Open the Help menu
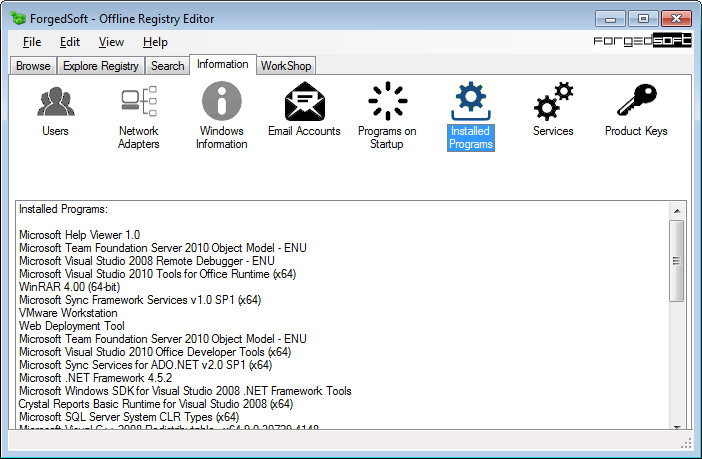 click(155, 42)
